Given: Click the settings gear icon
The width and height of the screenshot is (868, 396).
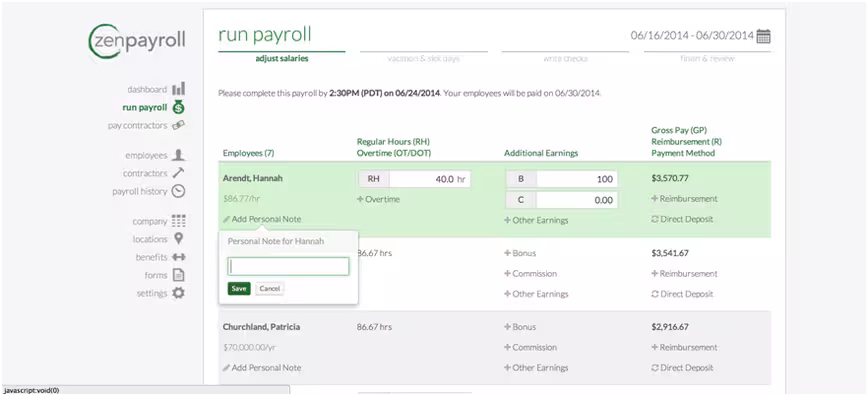Looking at the screenshot, I should (x=178, y=293).
